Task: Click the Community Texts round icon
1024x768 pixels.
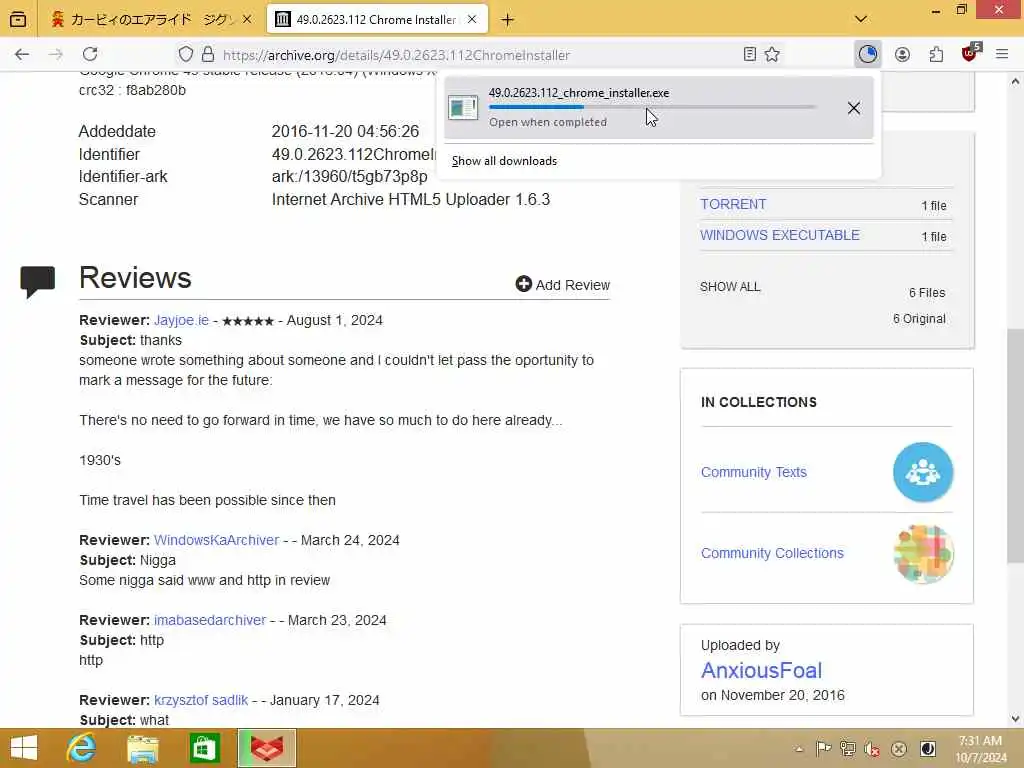Action: pyautogui.click(x=923, y=472)
